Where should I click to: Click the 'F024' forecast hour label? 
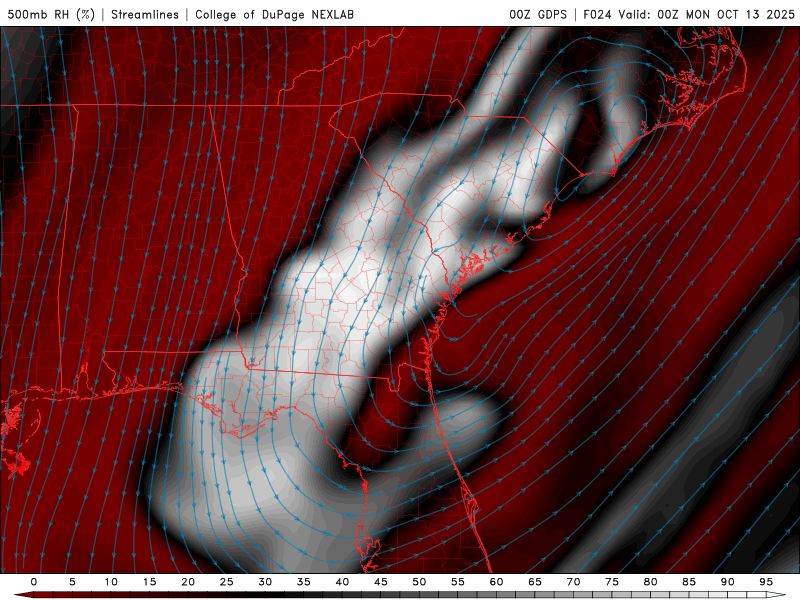pos(597,14)
